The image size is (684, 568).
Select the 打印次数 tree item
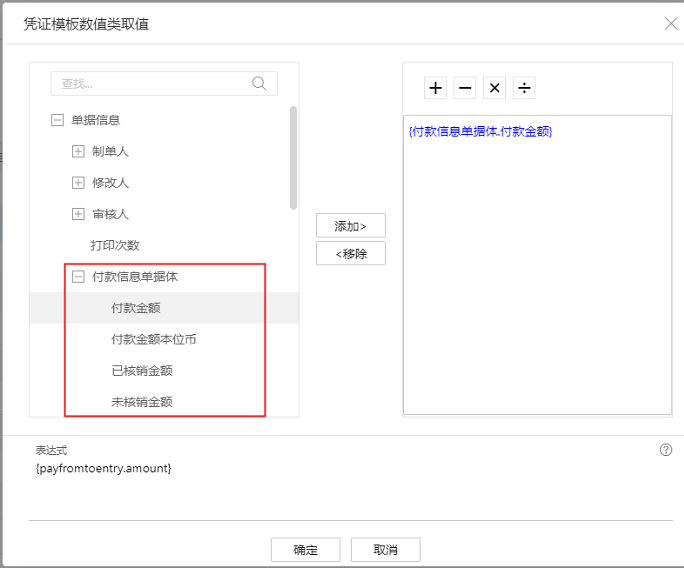click(115, 245)
